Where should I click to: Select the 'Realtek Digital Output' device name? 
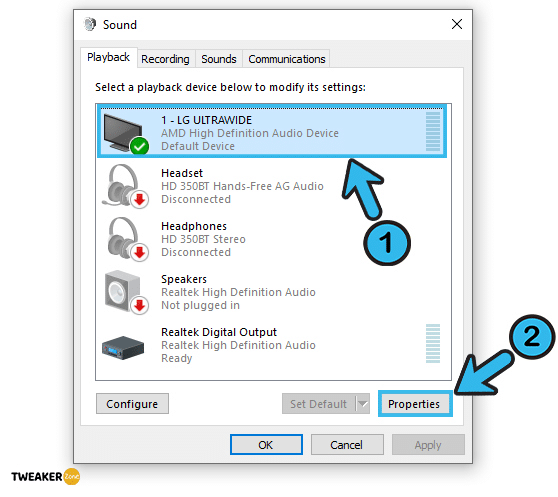point(219,332)
